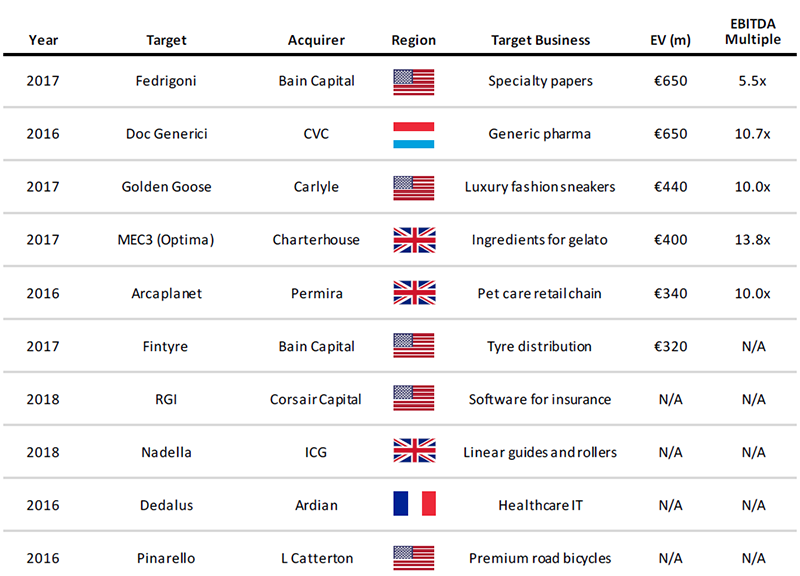Image resolution: width=800 pixels, height=576 pixels.
Task: Select the Pinarello target cell
Action: pos(166,558)
